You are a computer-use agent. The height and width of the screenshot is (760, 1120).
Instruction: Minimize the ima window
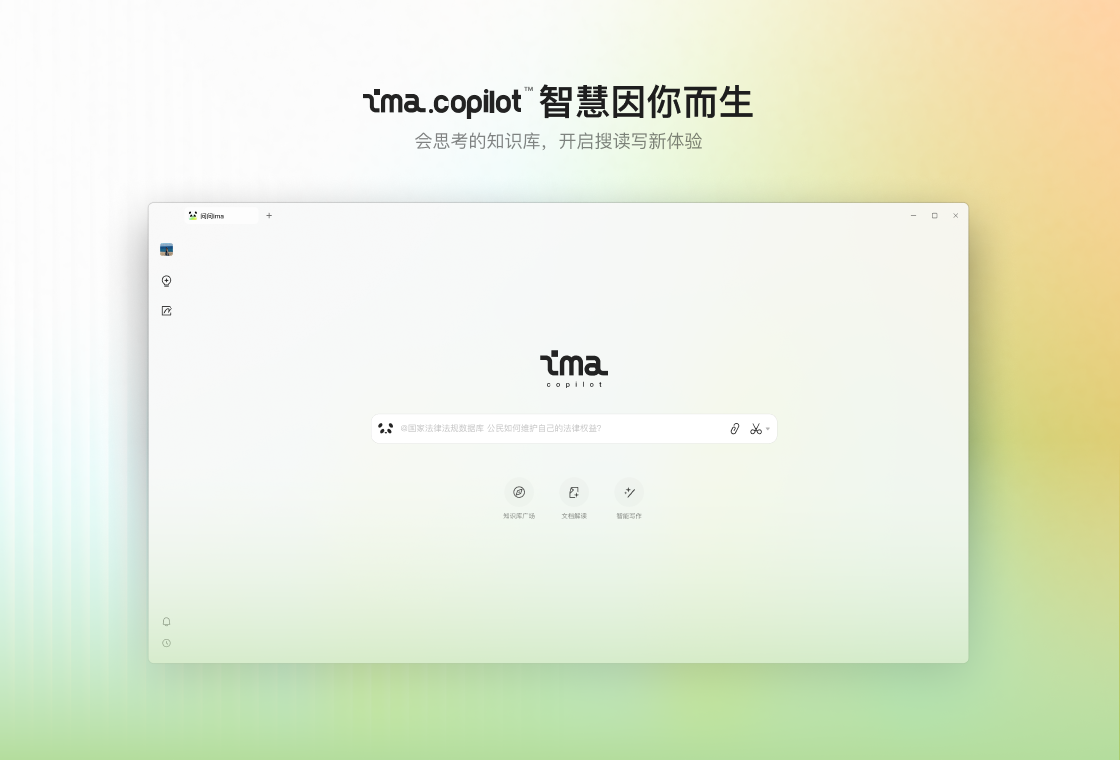tap(913, 216)
